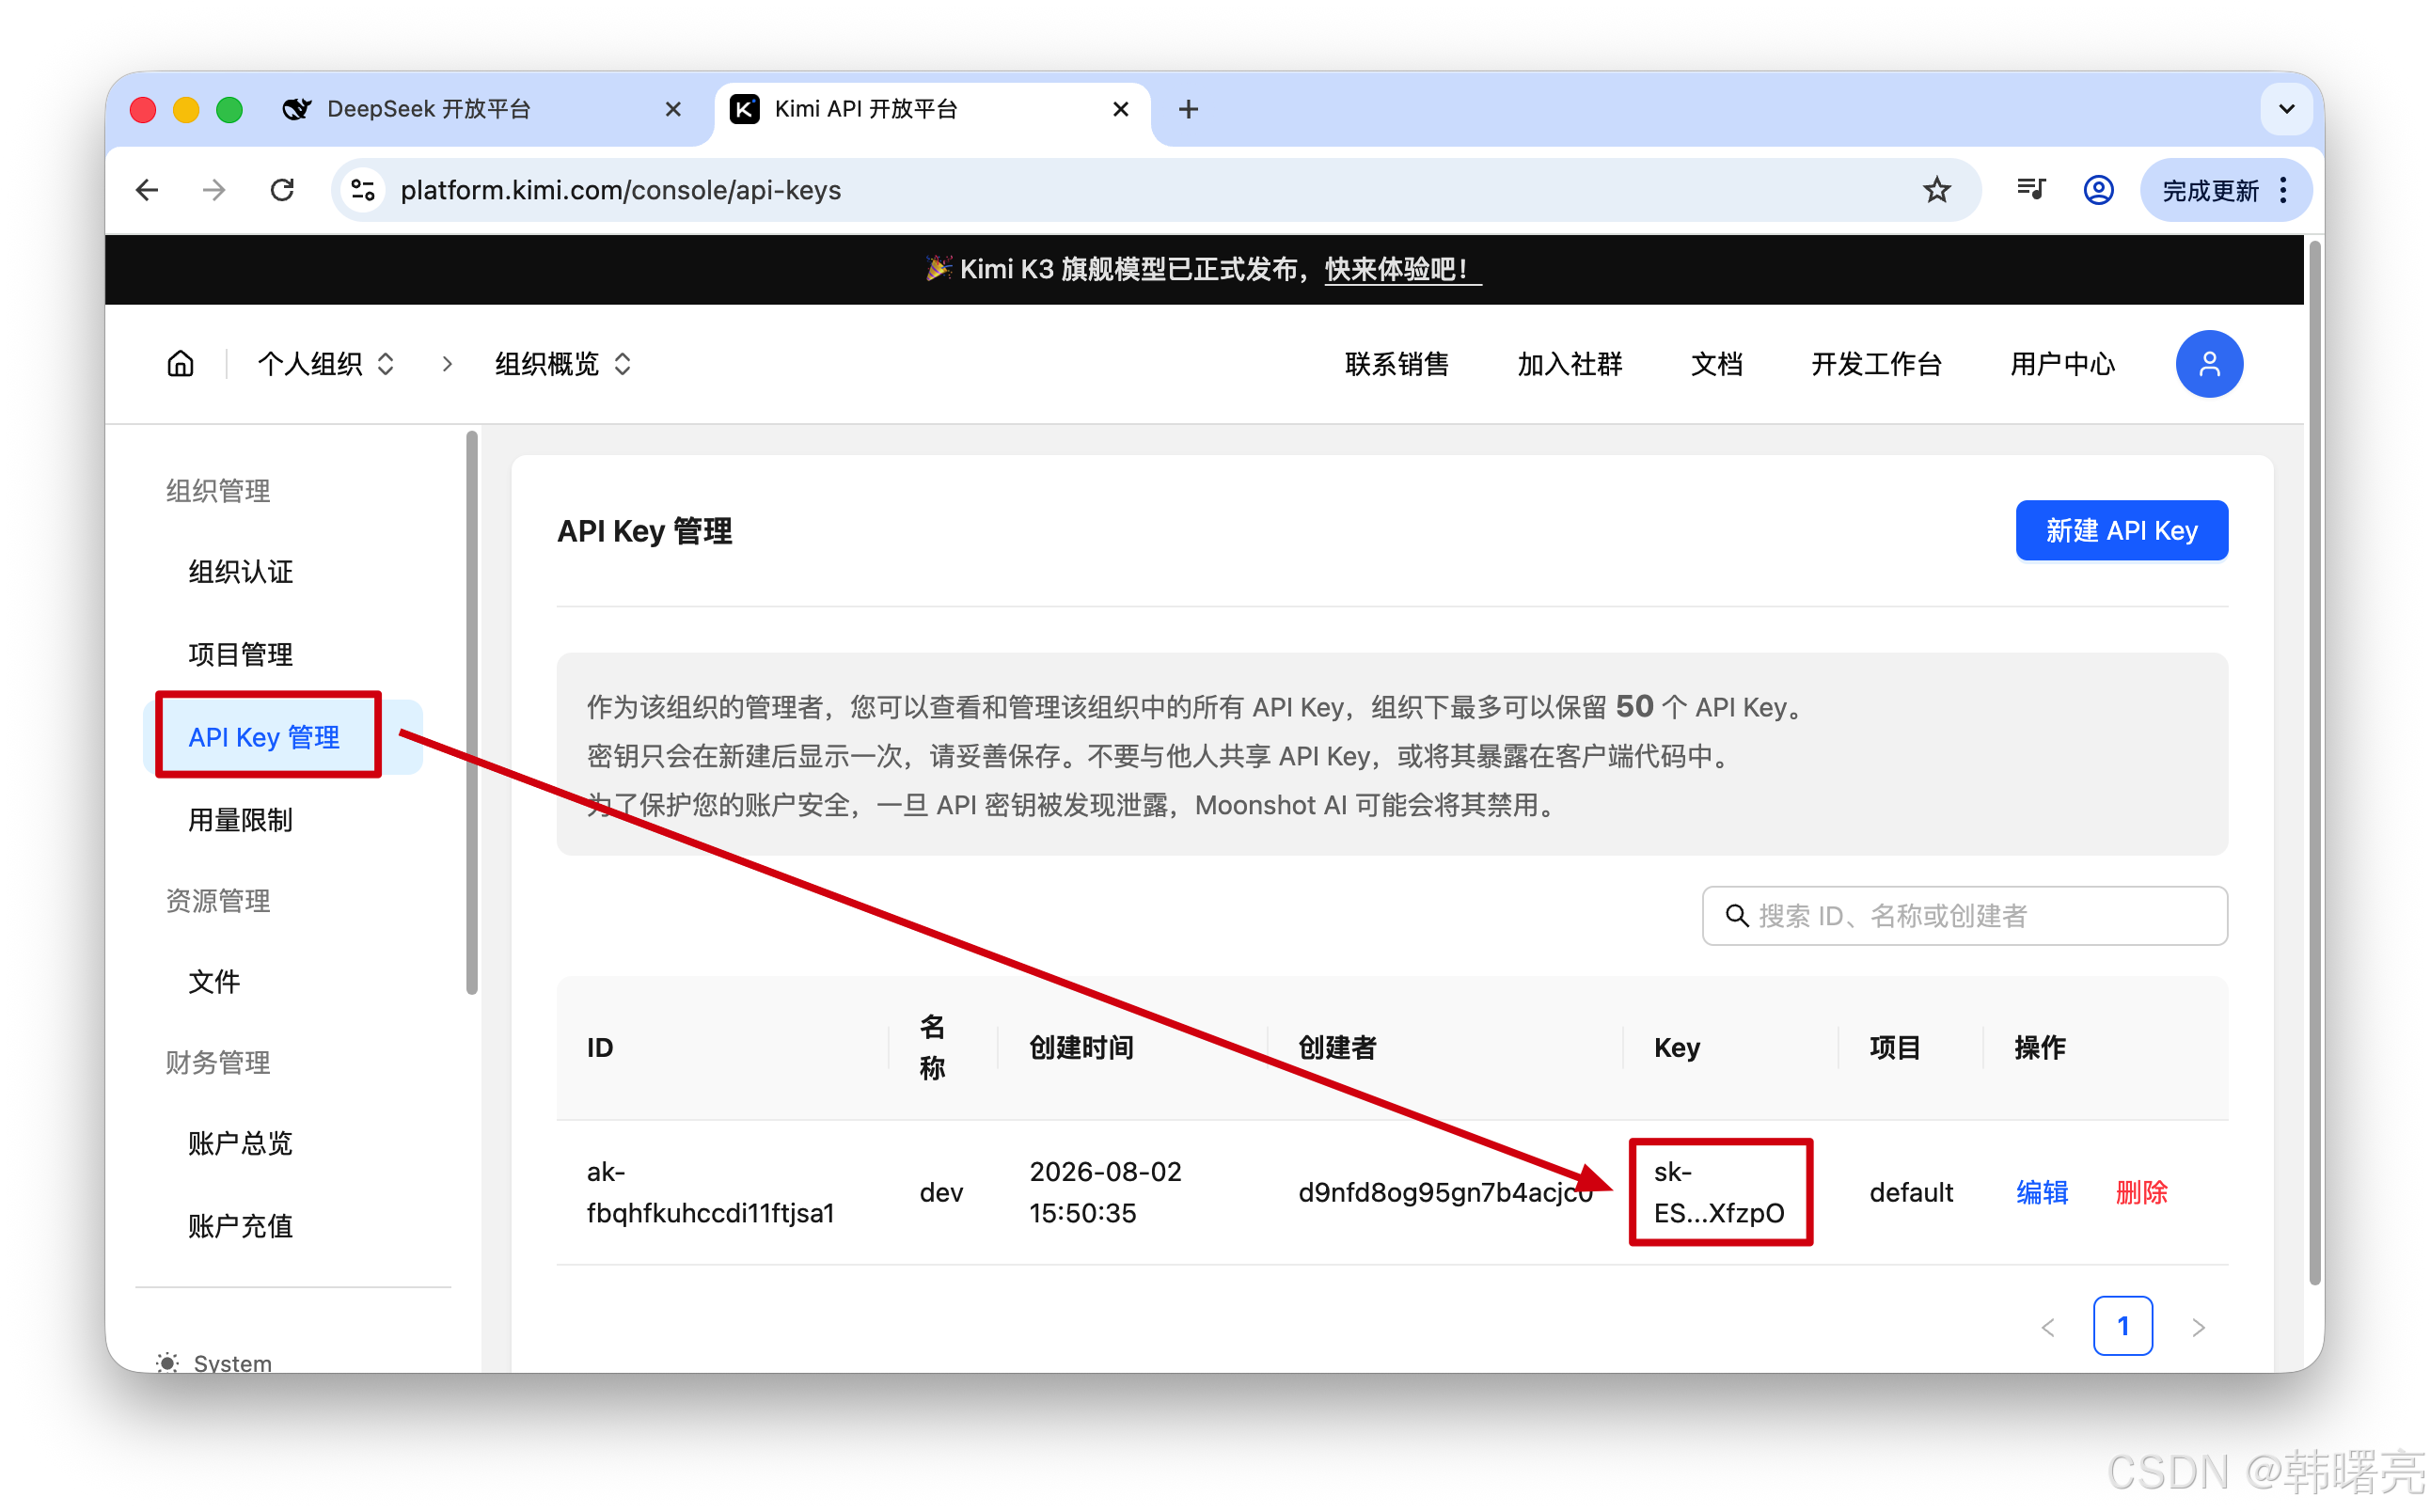Viewport: 2430px width, 1512px height.
Task: Click the key ID ak-fbqhfkuhccdi11ftjsa1
Action: [710, 1192]
